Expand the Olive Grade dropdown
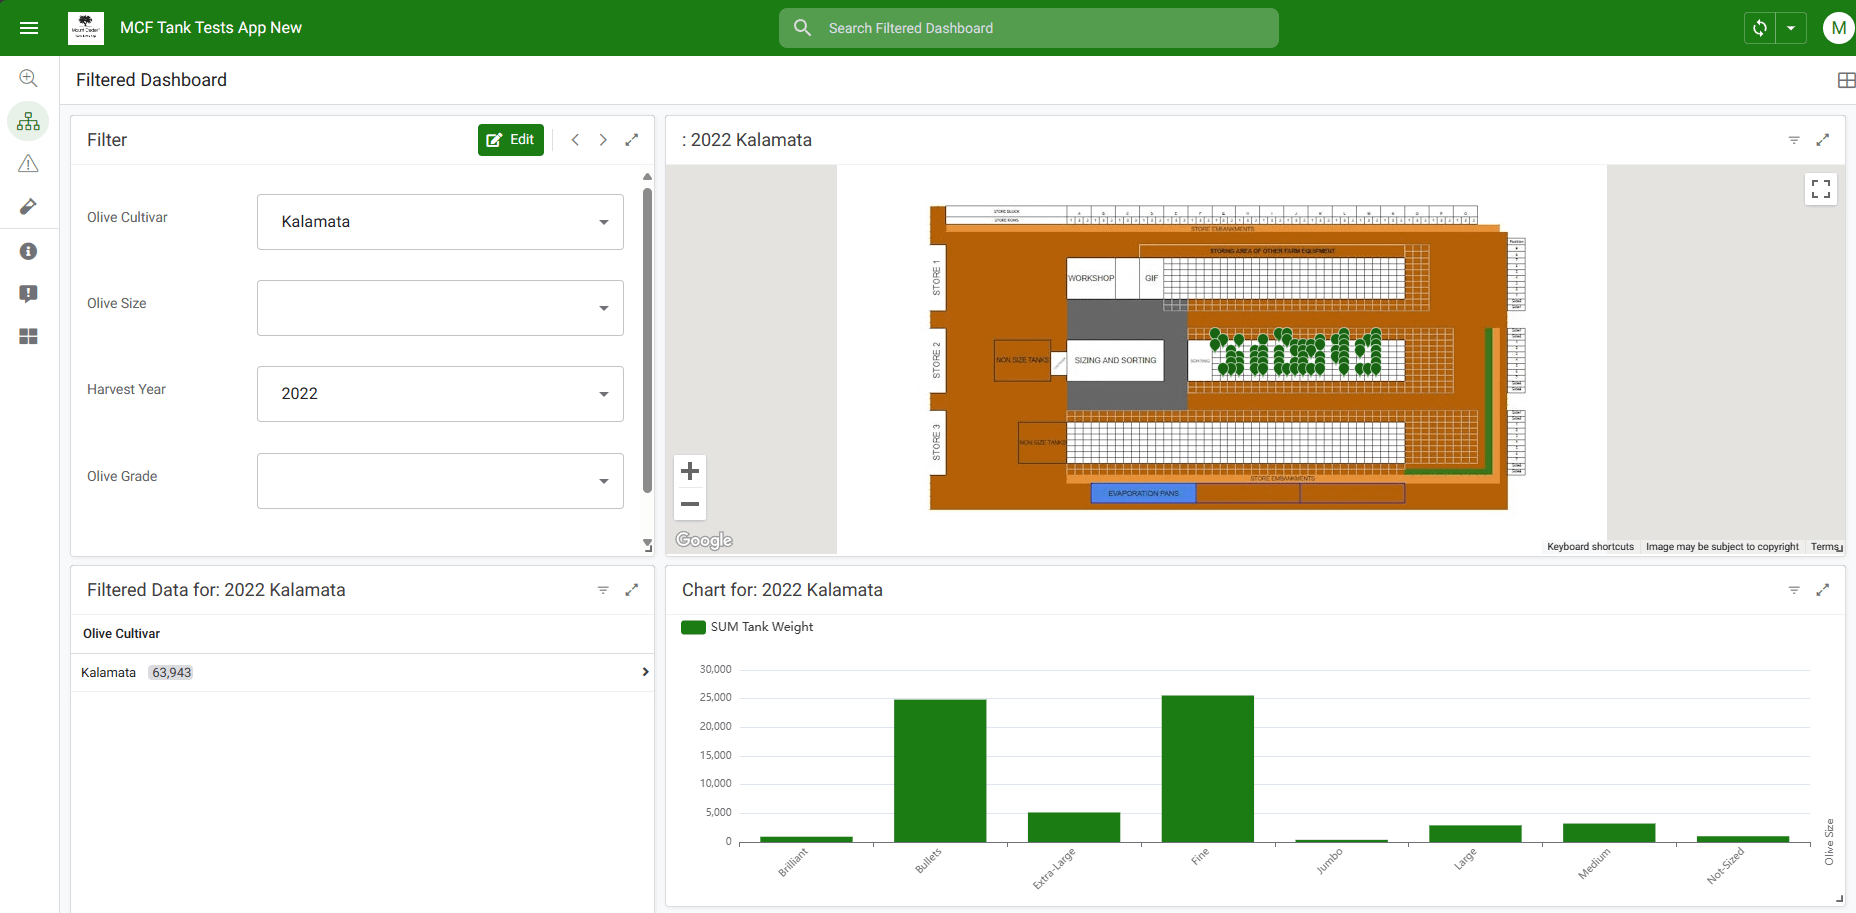 (x=440, y=481)
